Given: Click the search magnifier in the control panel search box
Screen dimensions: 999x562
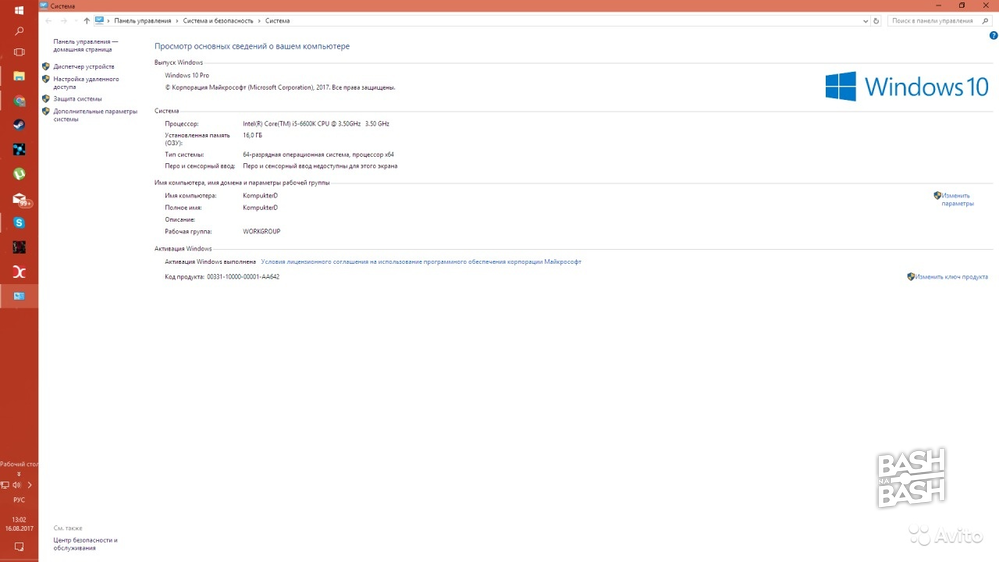Looking at the screenshot, I should [x=985, y=21].
